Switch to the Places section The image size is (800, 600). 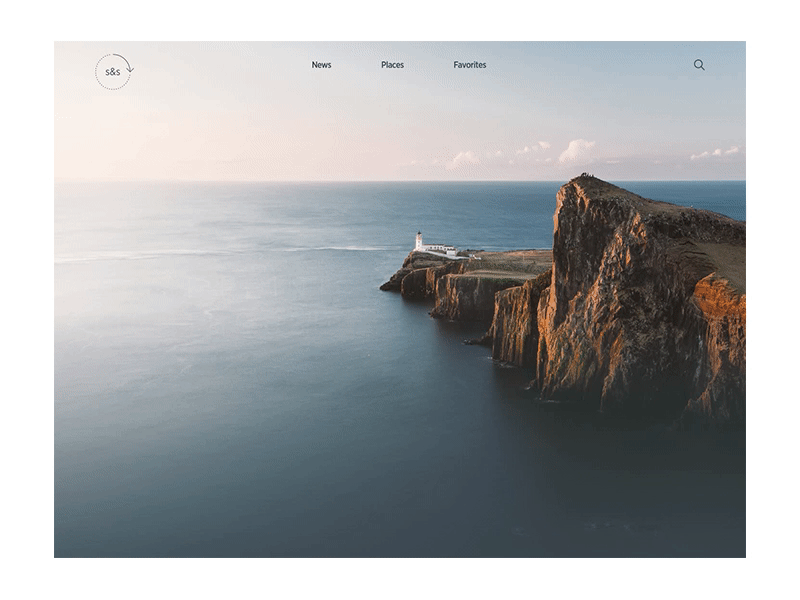tap(392, 64)
